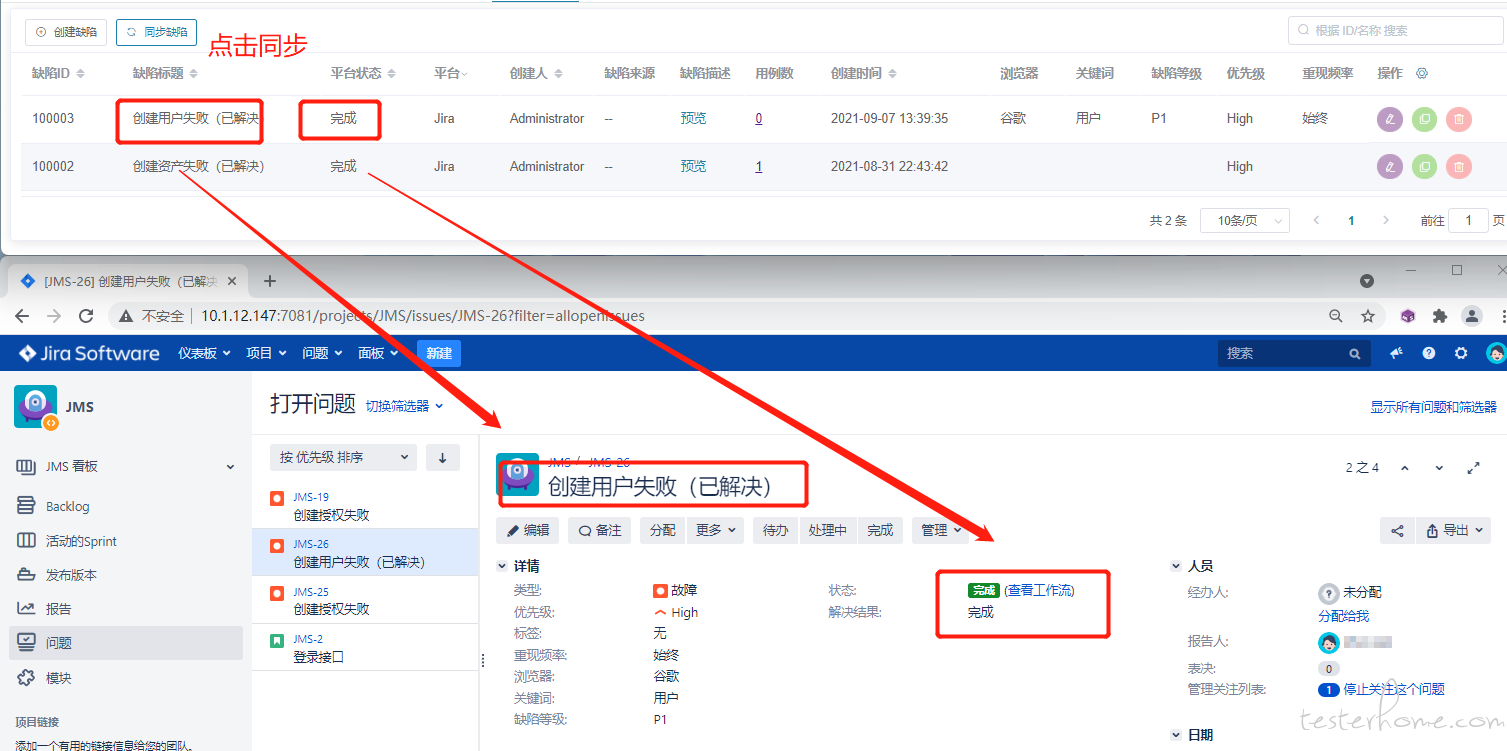The image size is (1507, 751).
Task: Click the 备注 button
Action: tap(599, 530)
